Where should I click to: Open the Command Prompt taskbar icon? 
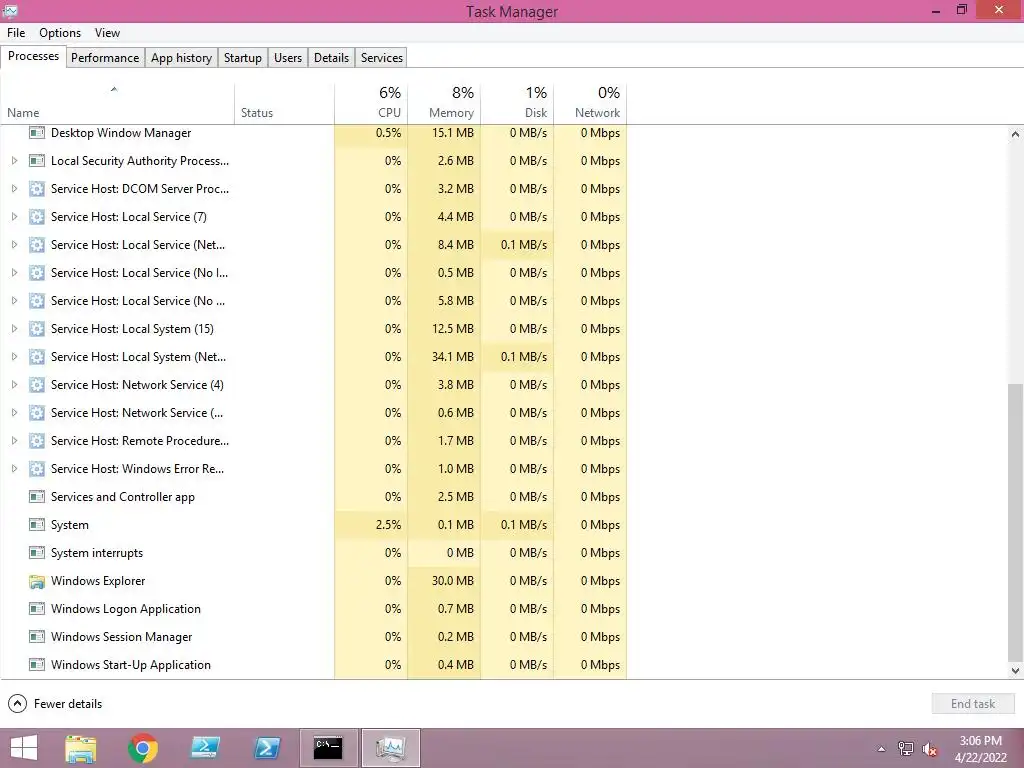coord(328,748)
